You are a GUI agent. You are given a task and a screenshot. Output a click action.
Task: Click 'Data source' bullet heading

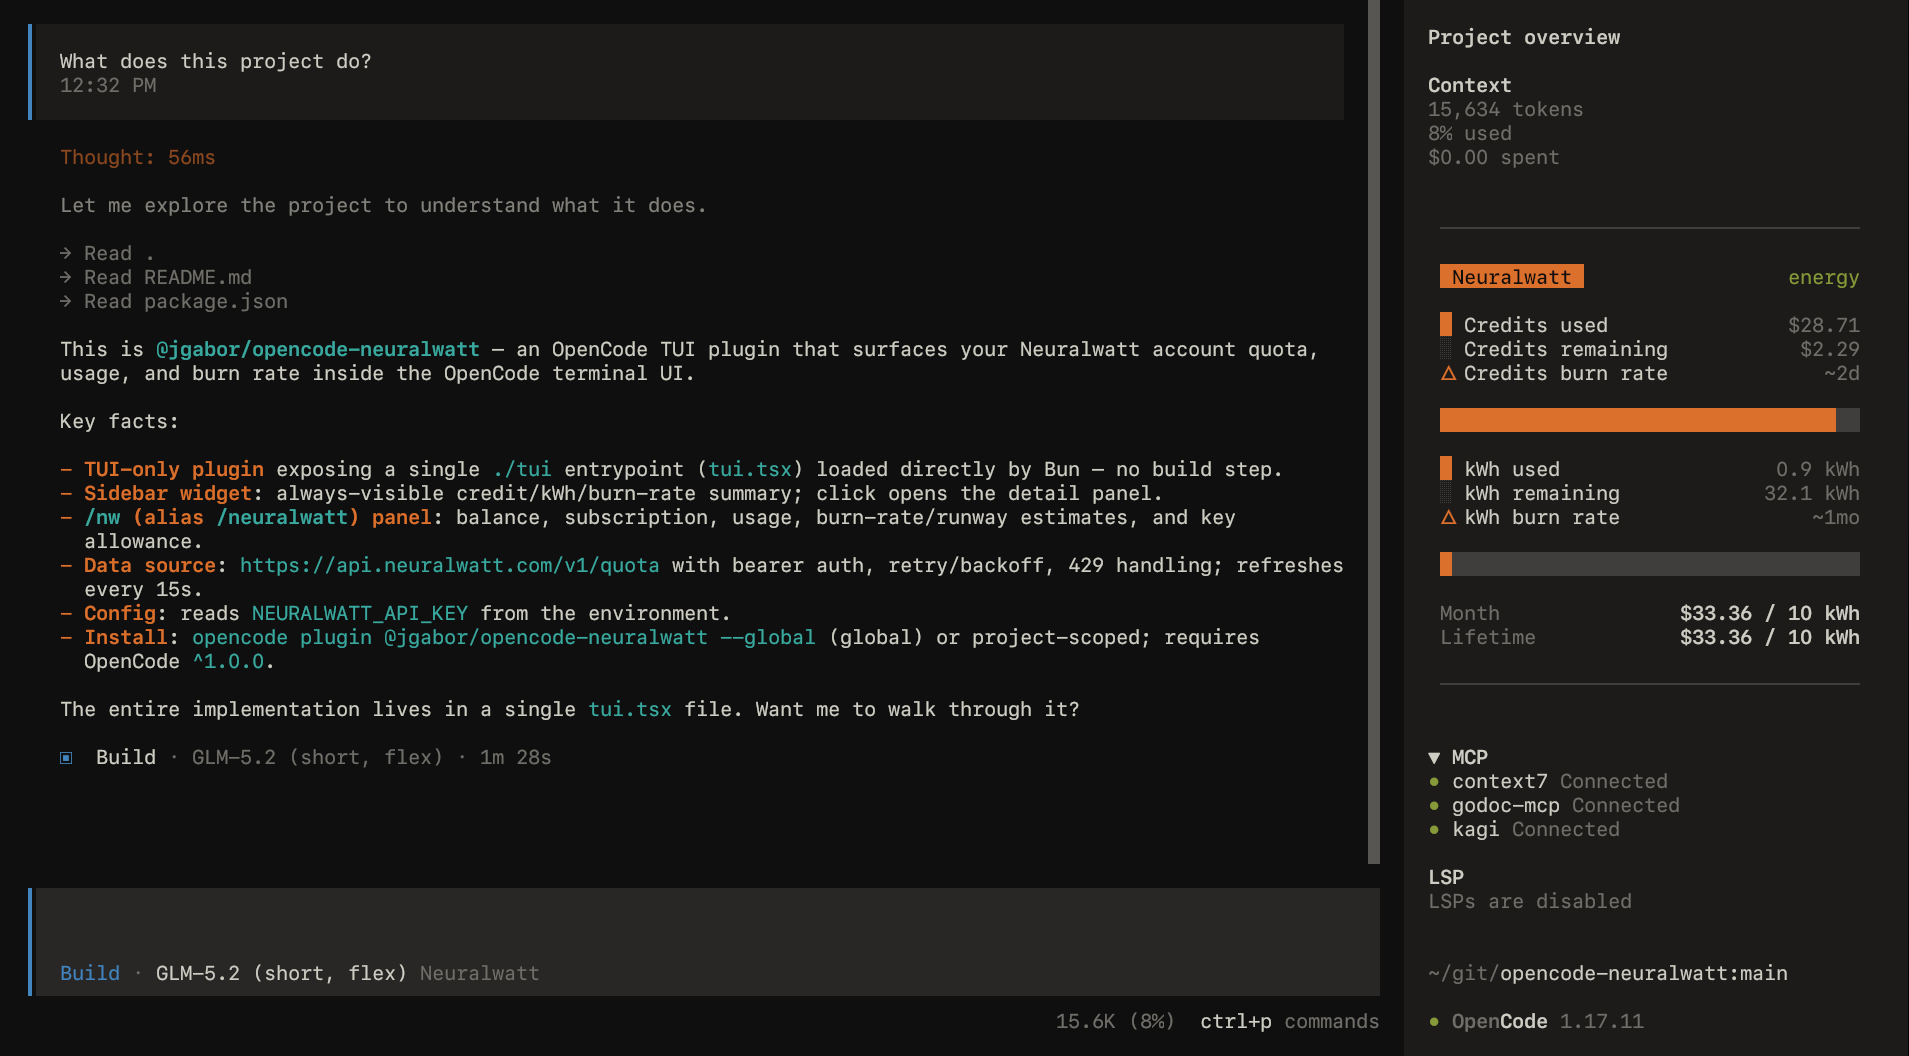tap(150, 565)
